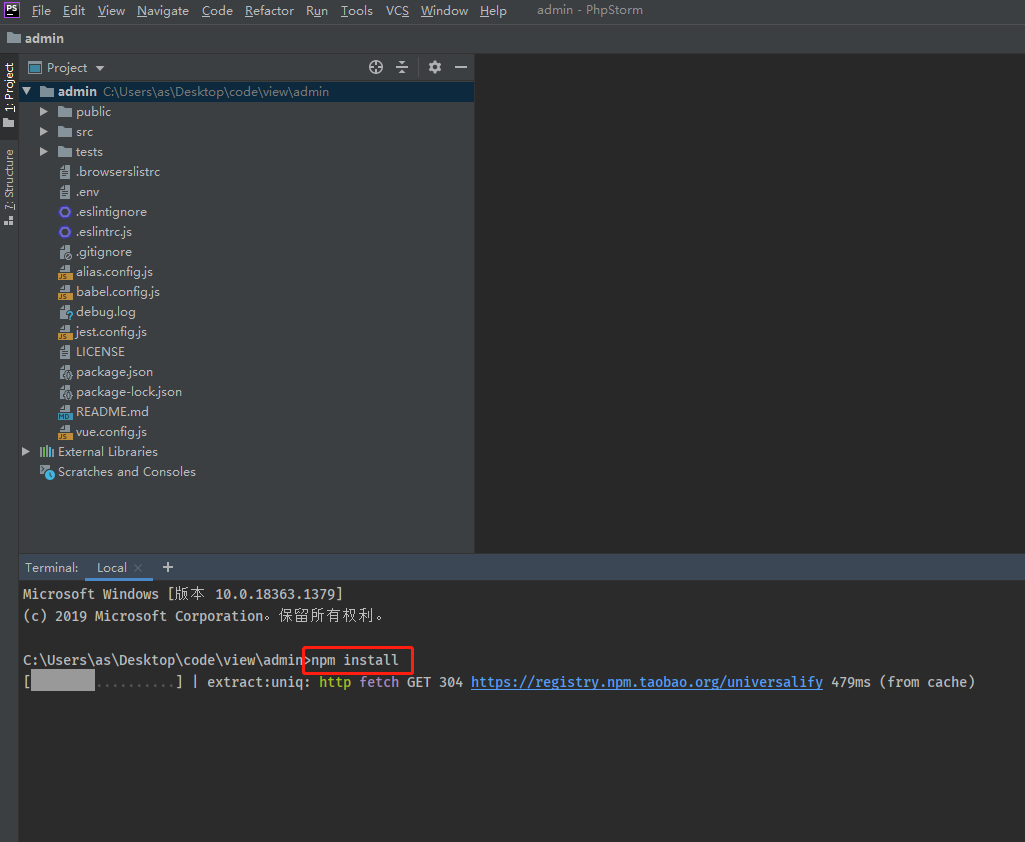Select Scratches and Consoles label
The width and height of the screenshot is (1025, 842).
pyautogui.click(x=127, y=471)
